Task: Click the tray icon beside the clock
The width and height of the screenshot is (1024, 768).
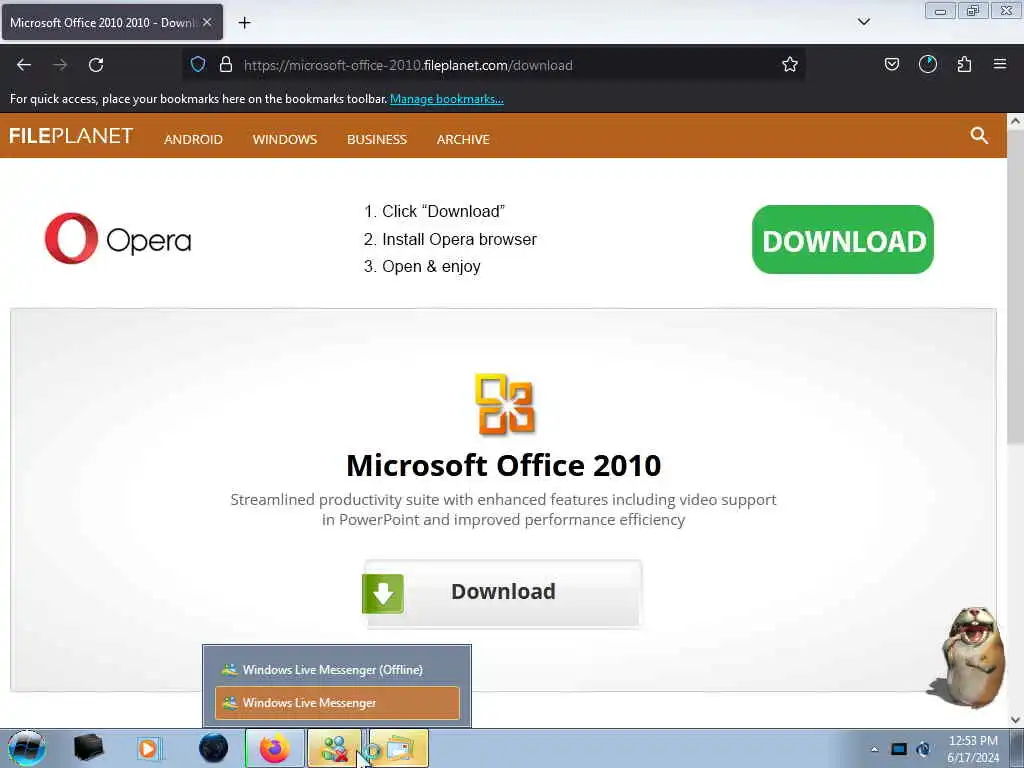Action: click(x=923, y=749)
